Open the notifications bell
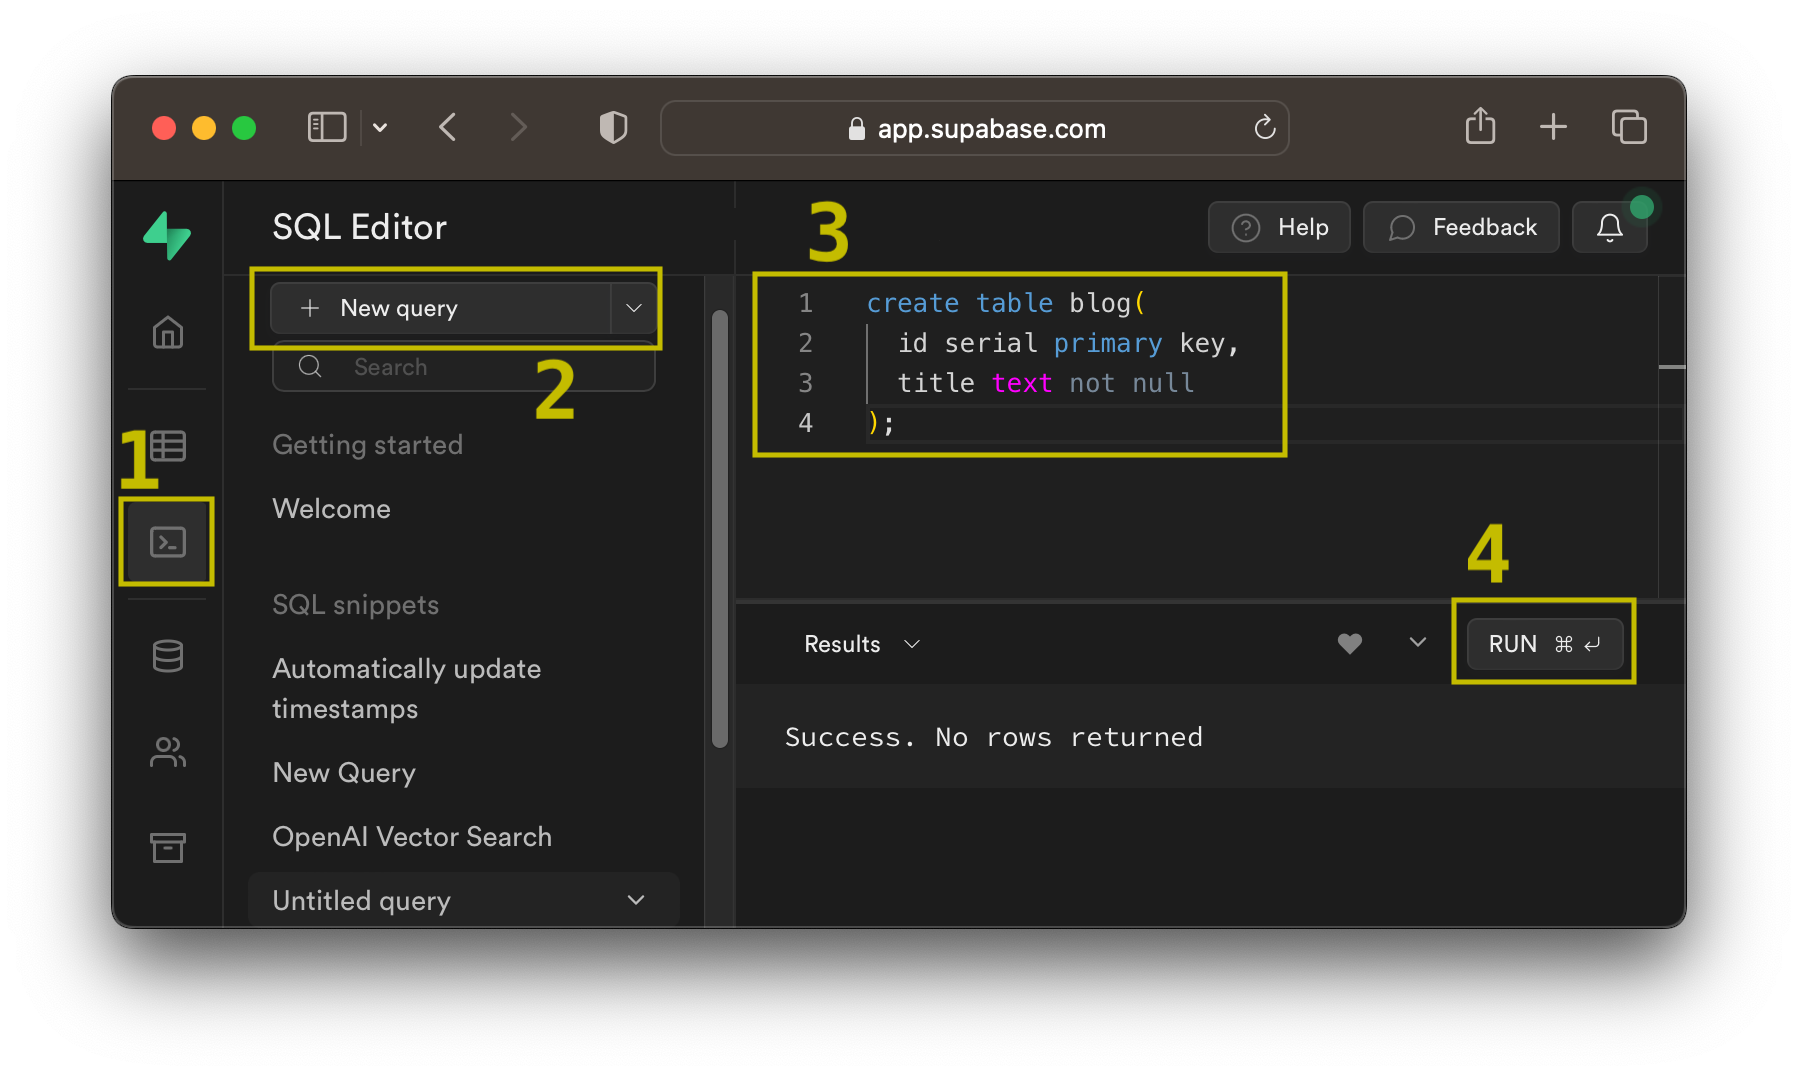1798x1076 pixels. point(1609,227)
